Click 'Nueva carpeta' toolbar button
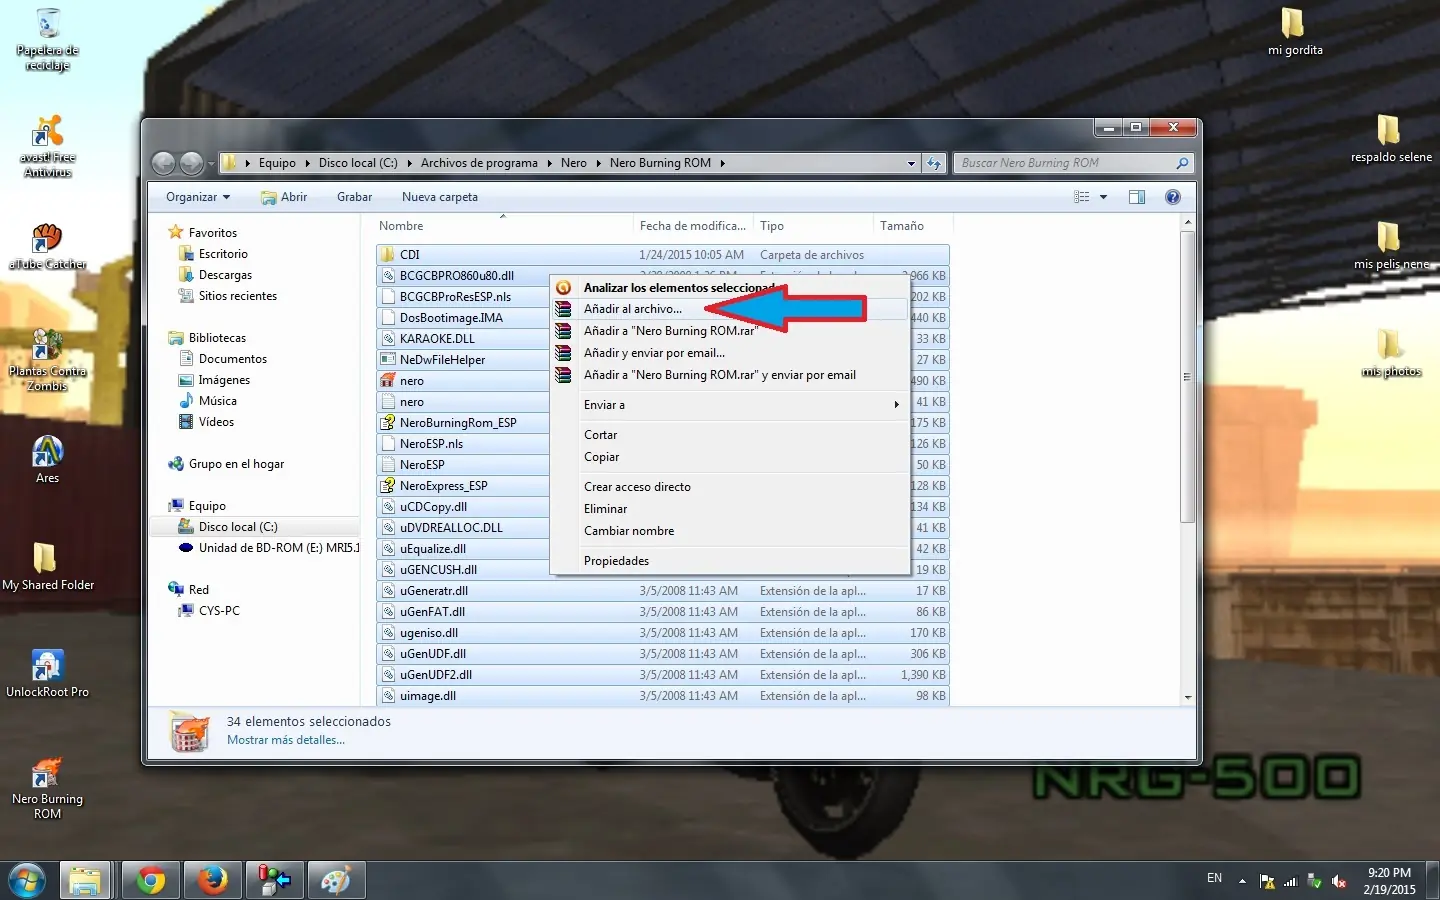Image resolution: width=1440 pixels, height=900 pixels. coord(440,197)
